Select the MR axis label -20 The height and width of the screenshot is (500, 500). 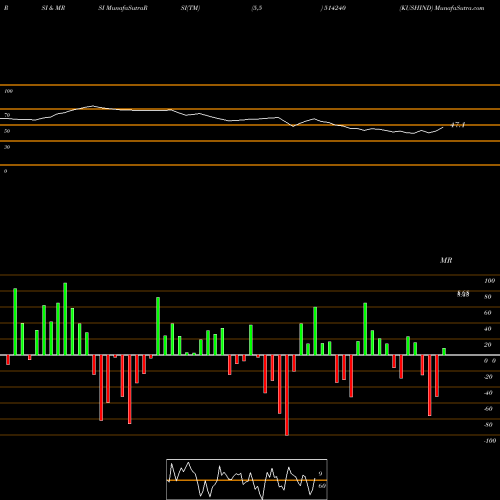click(488, 377)
